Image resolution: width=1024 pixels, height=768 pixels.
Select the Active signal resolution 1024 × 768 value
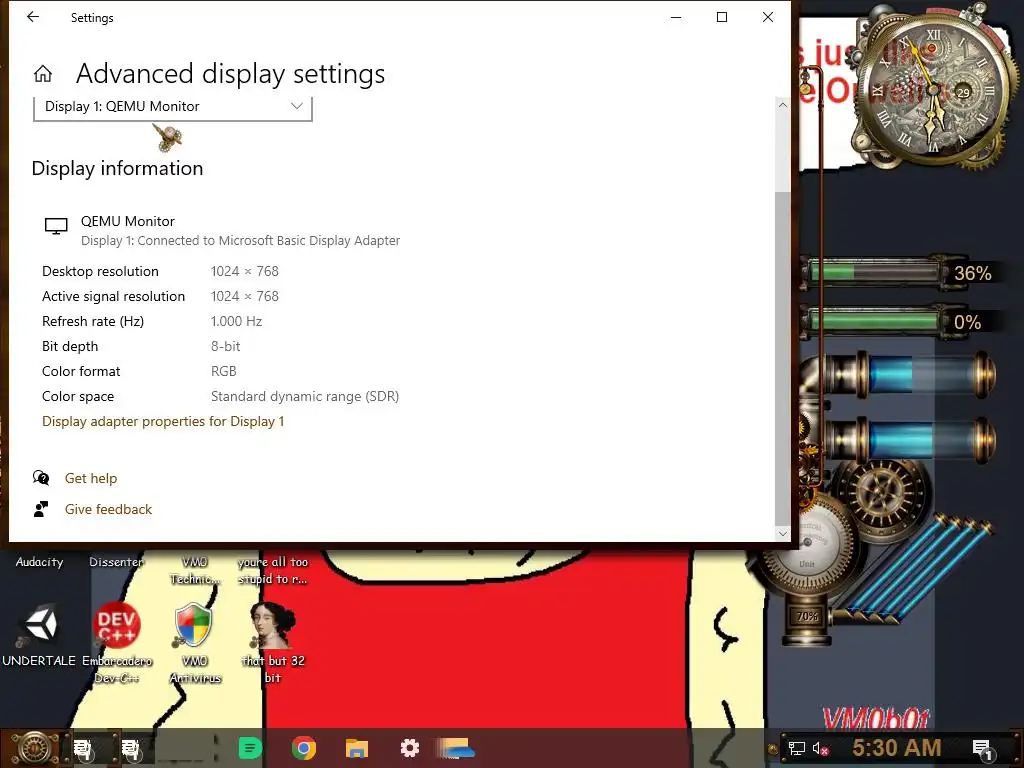pyautogui.click(x=245, y=296)
